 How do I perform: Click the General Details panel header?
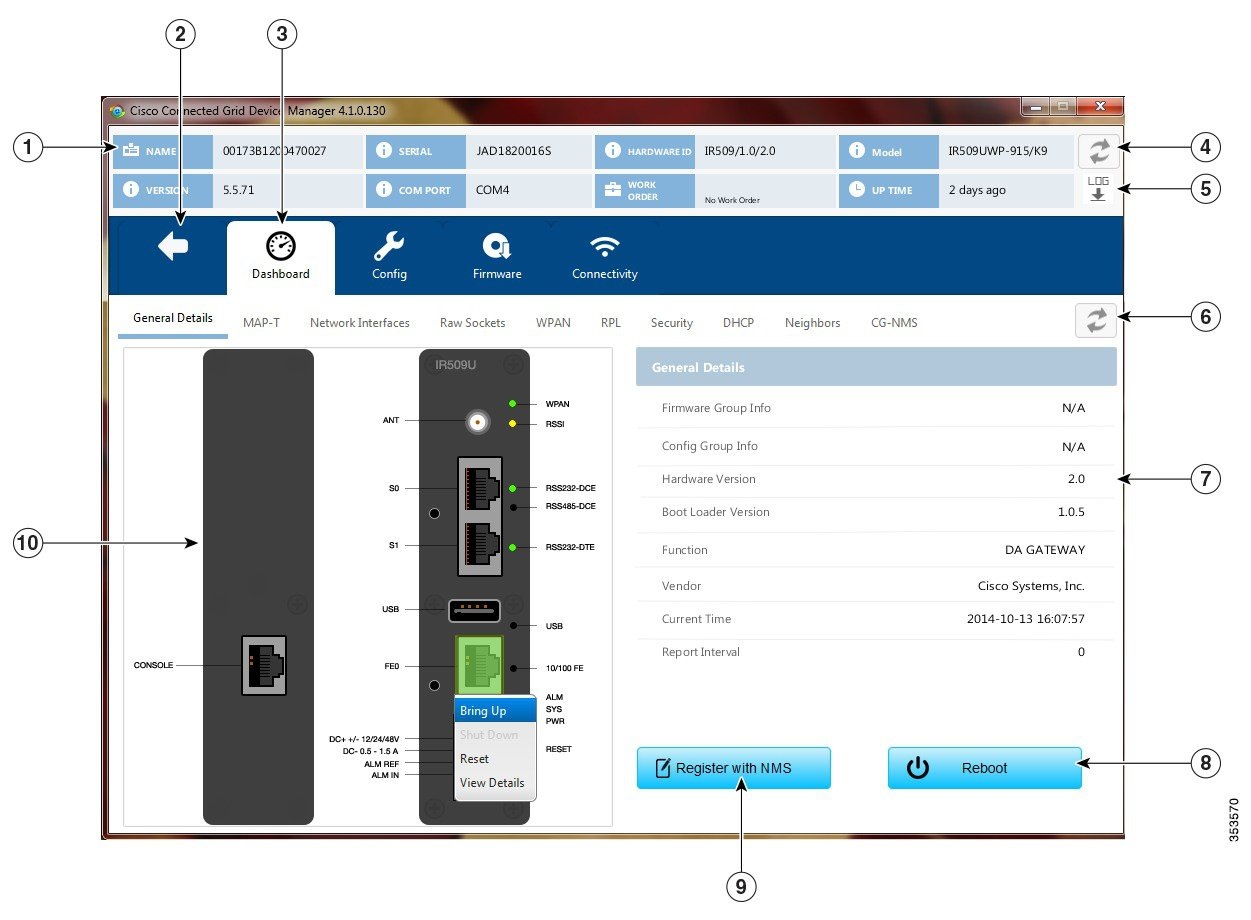pyautogui.click(x=876, y=367)
